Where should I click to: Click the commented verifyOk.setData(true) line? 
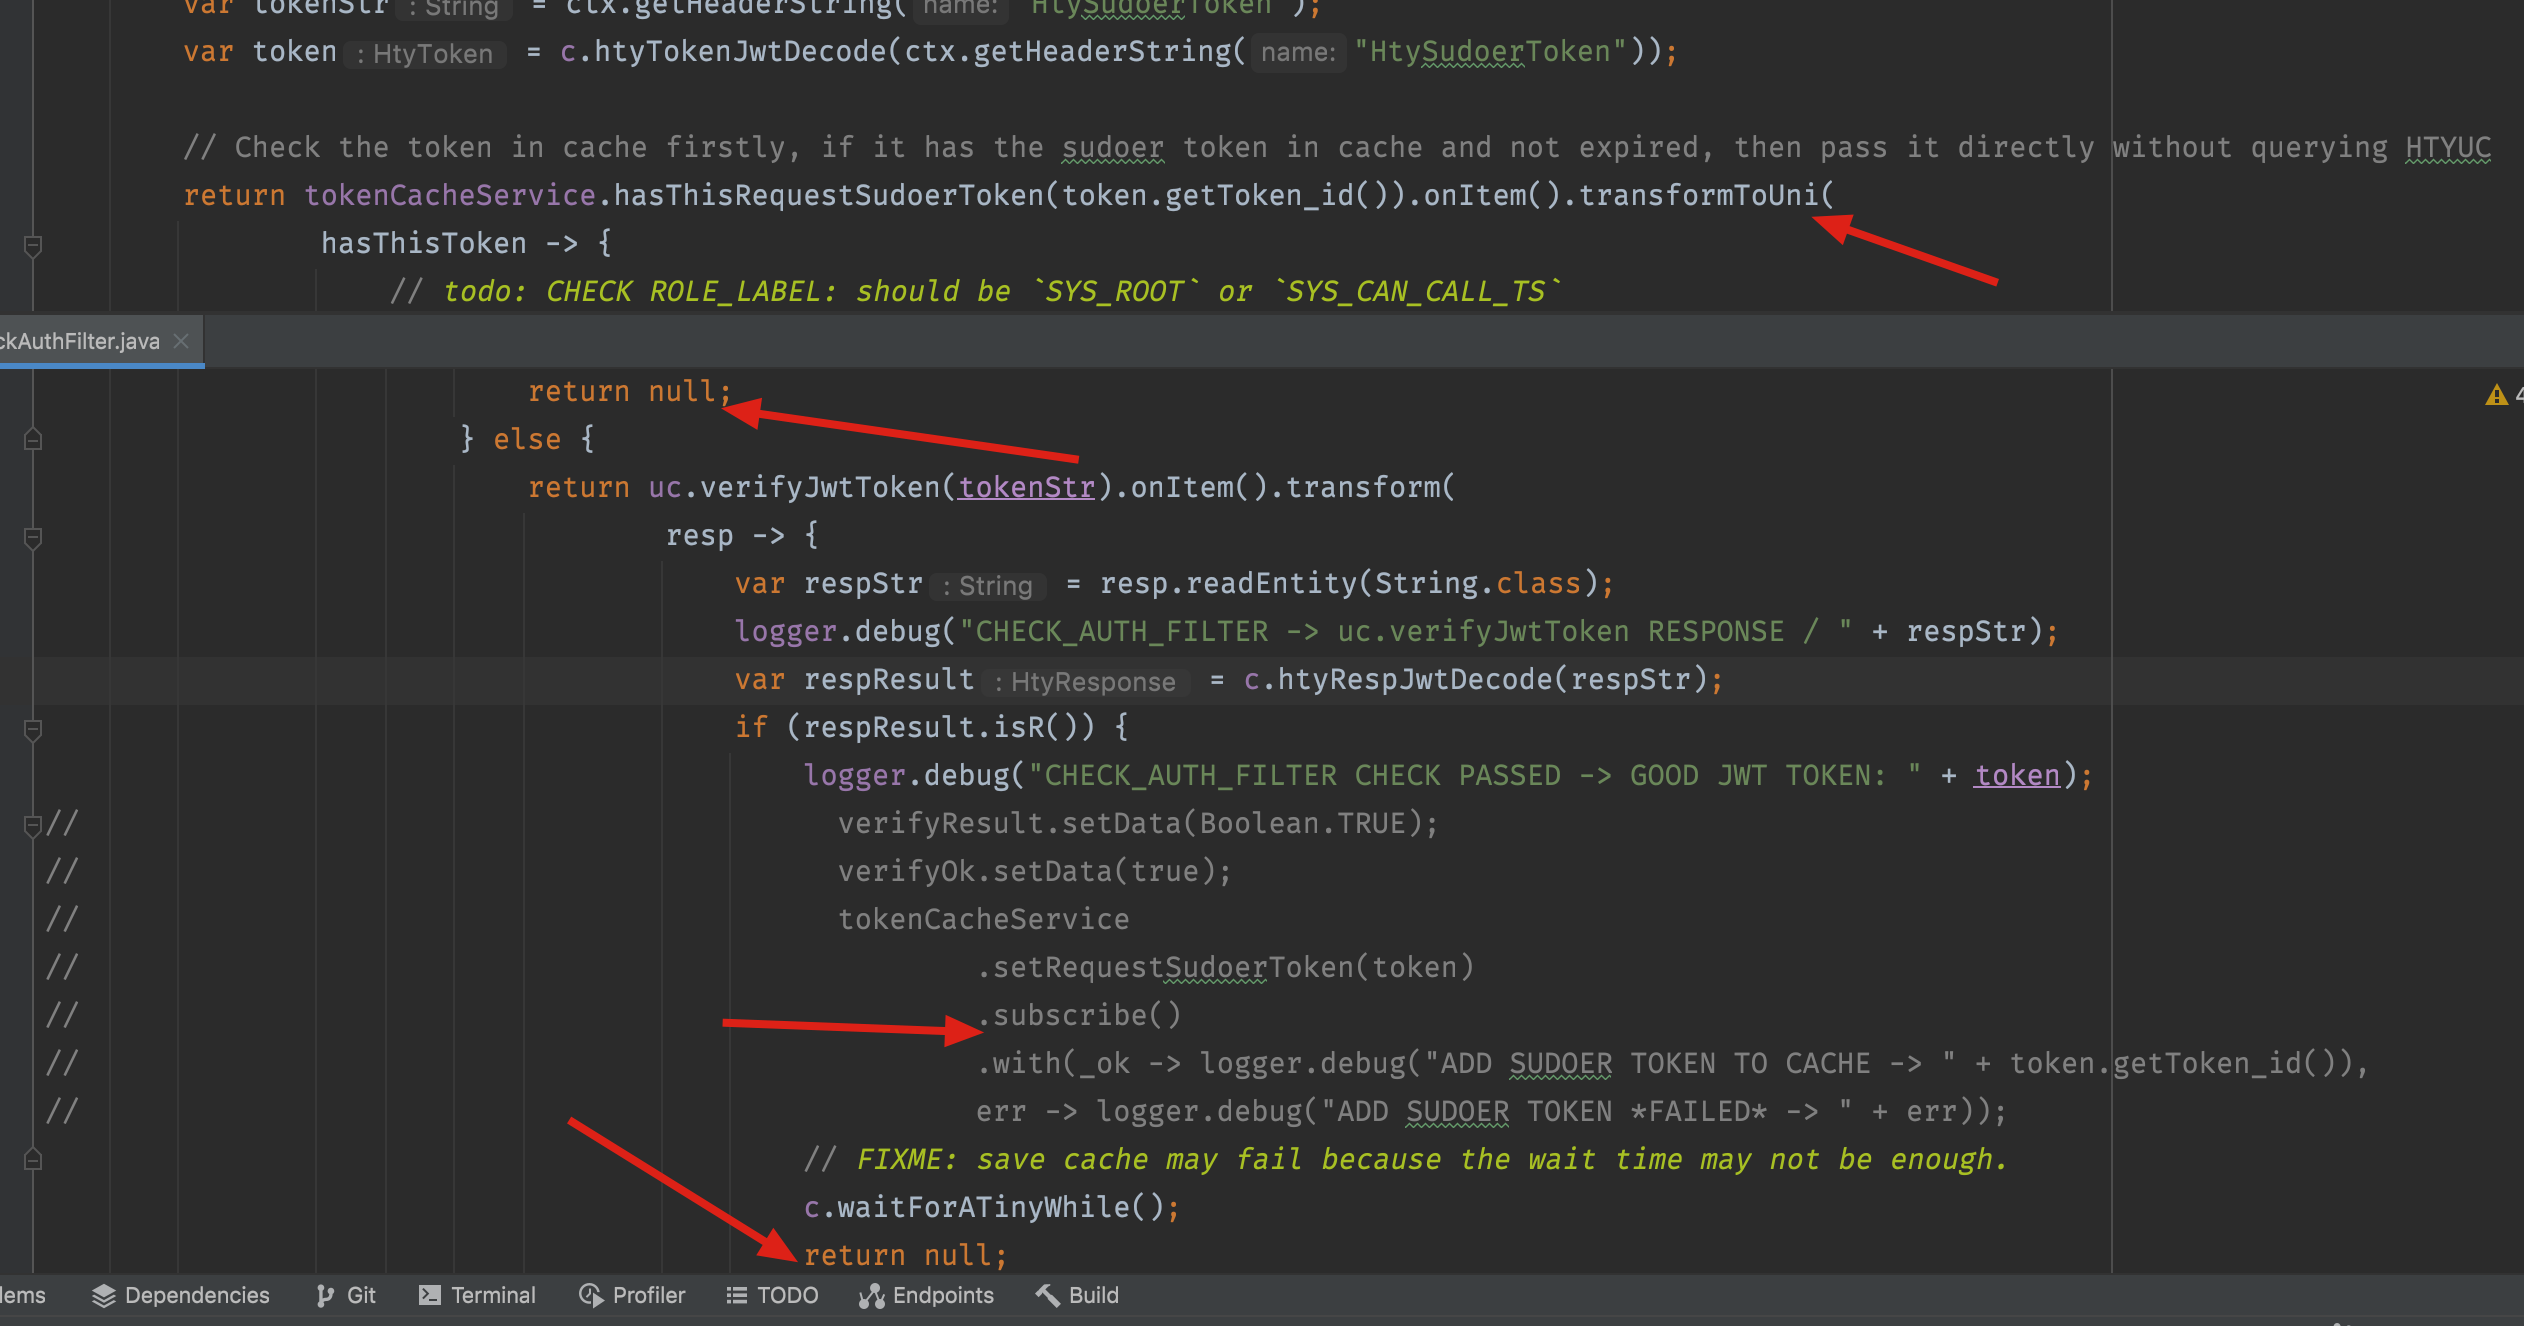pos(1035,871)
